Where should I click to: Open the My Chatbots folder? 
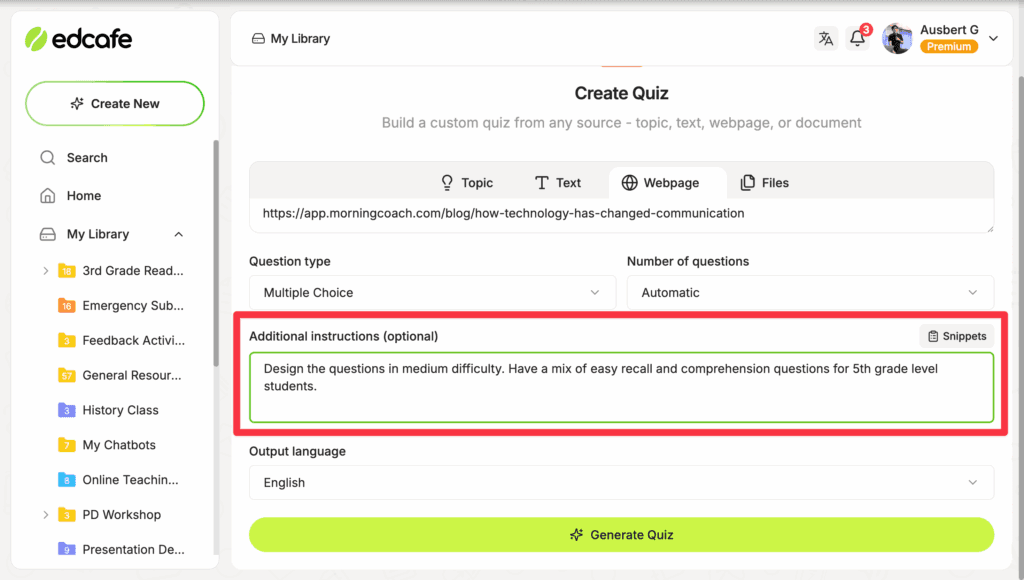(x=119, y=445)
